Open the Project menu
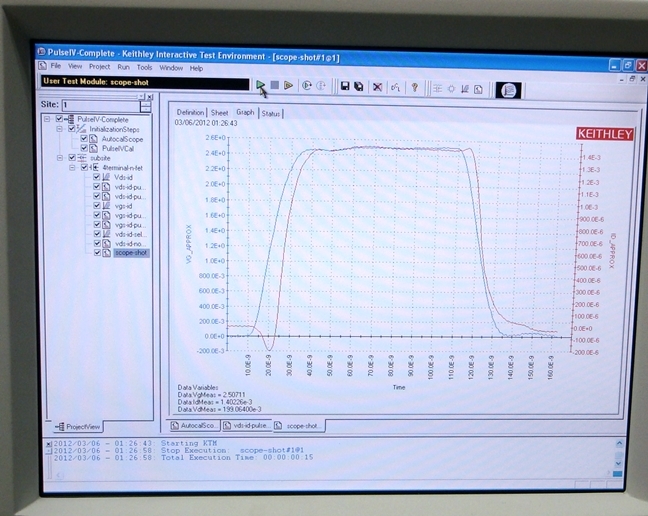The width and height of the screenshot is (648, 516). coord(100,67)
